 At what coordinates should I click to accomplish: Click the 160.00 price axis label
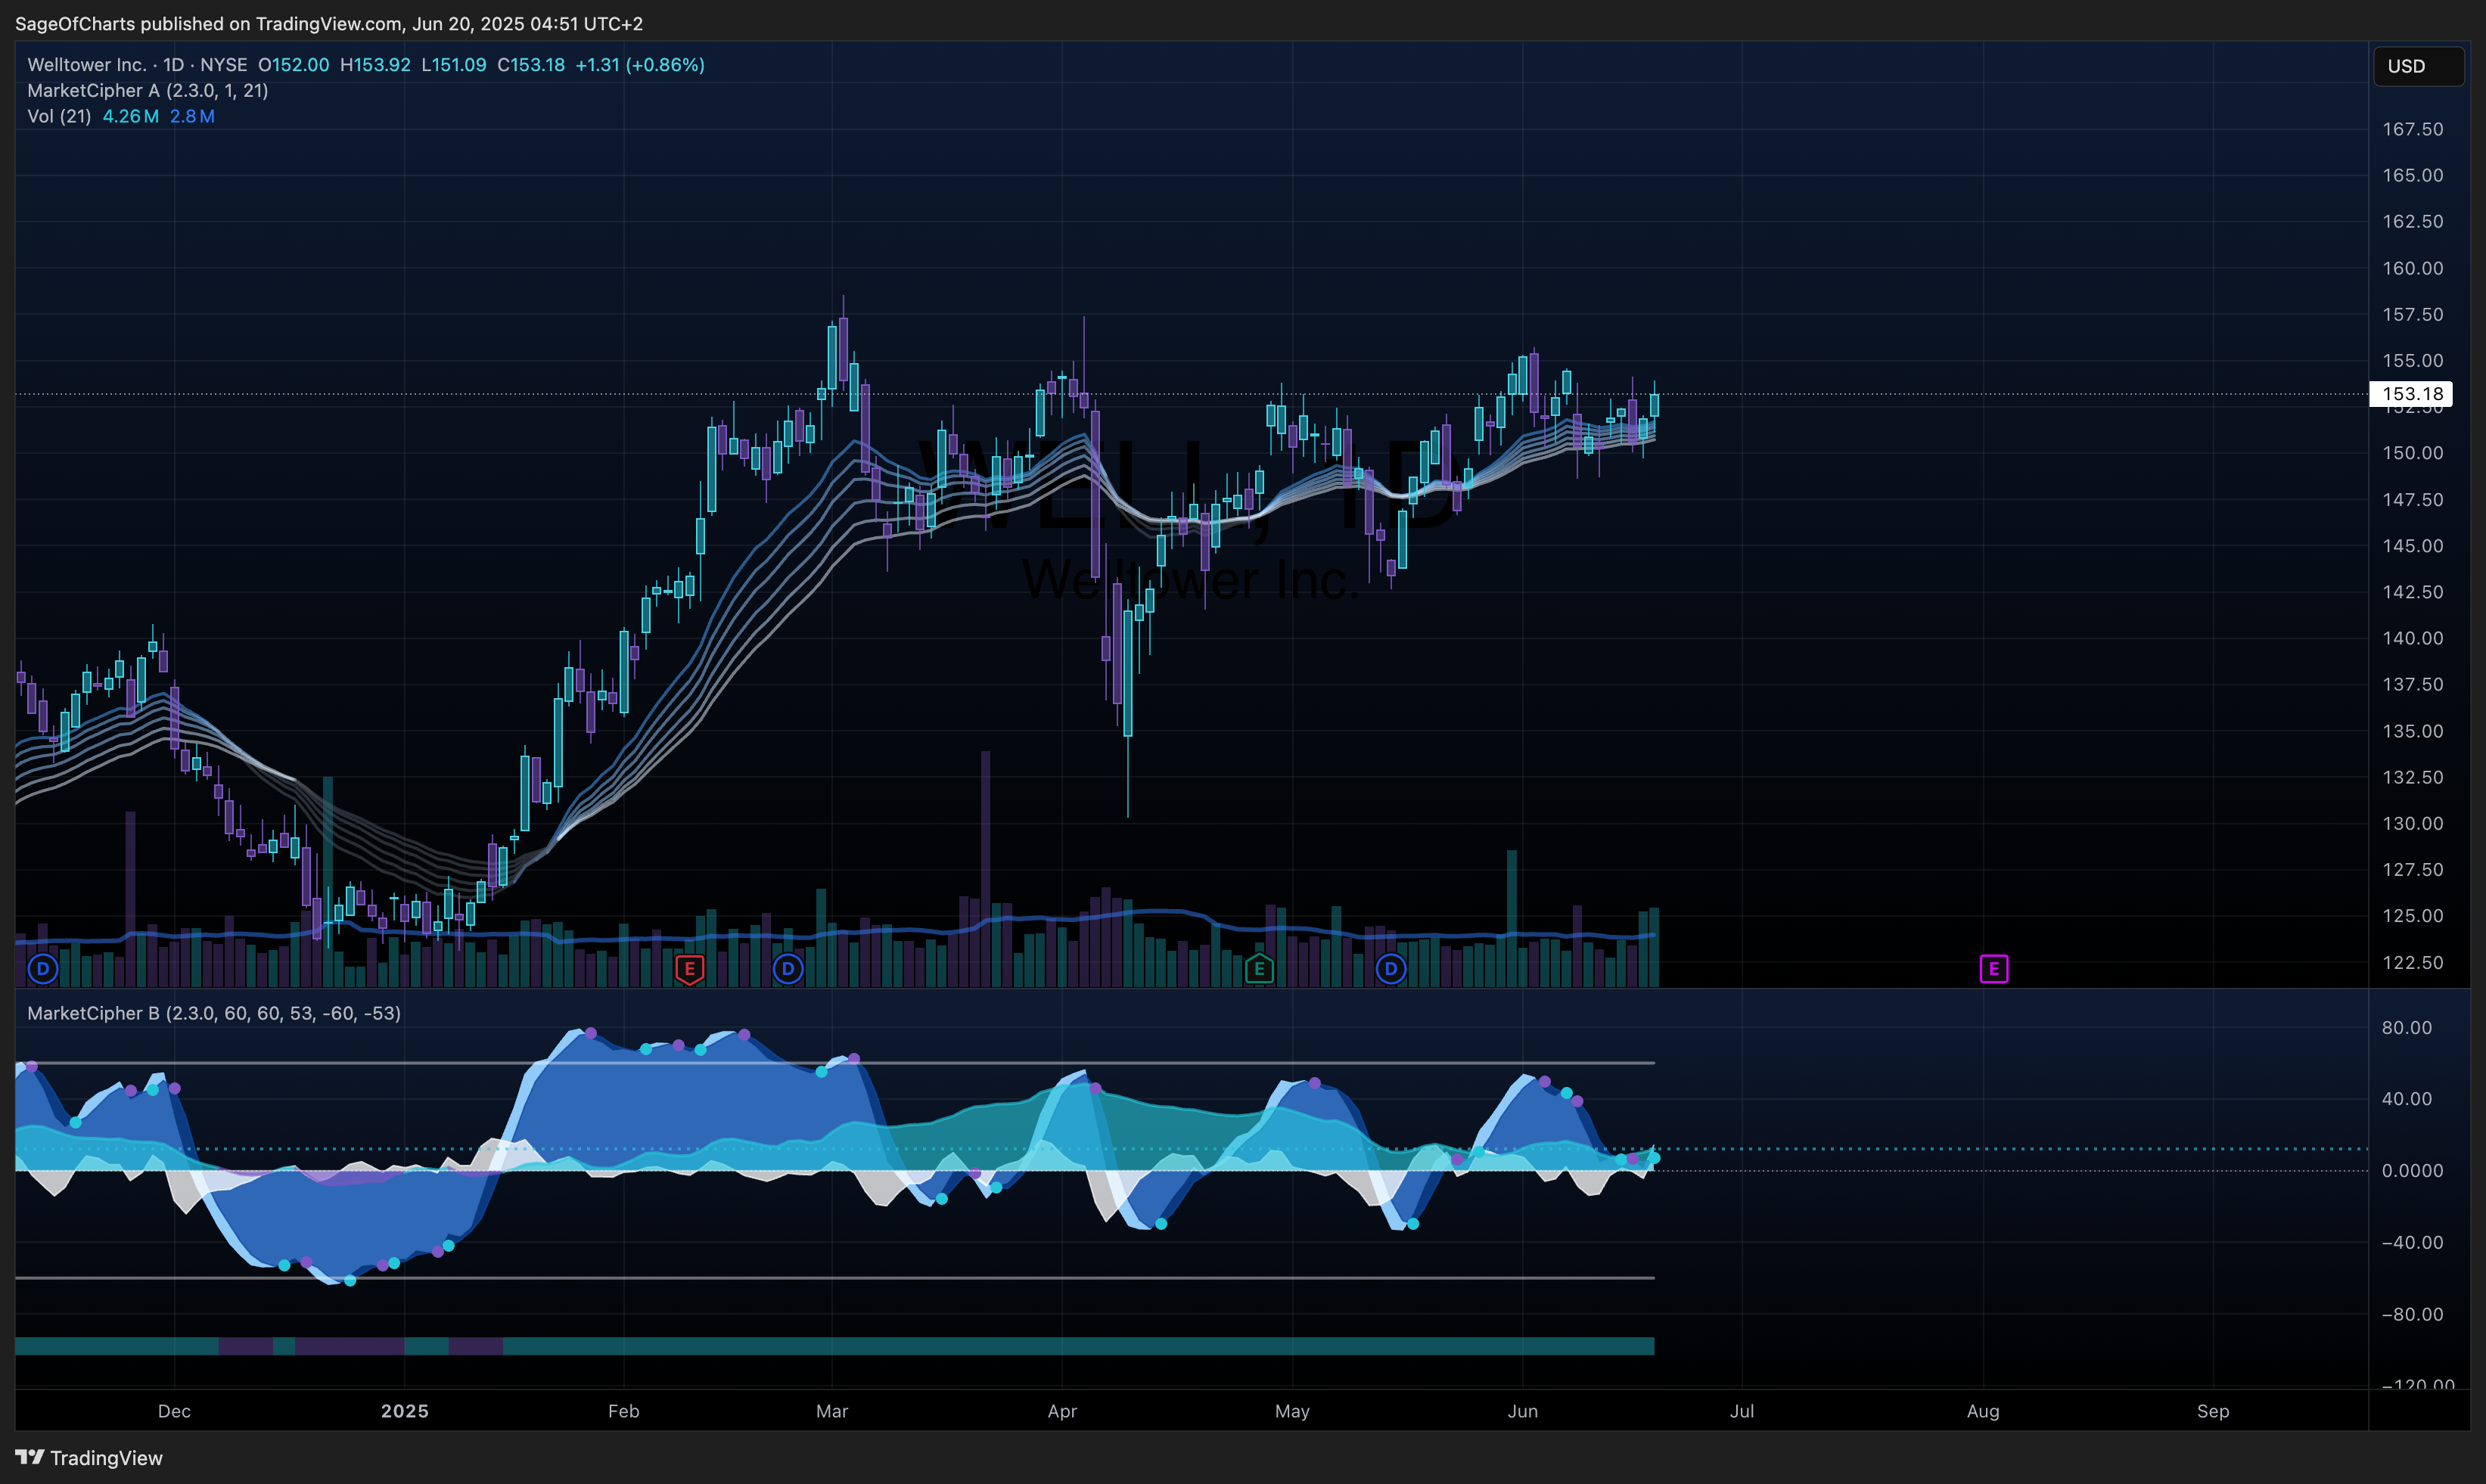point(2412,268)
